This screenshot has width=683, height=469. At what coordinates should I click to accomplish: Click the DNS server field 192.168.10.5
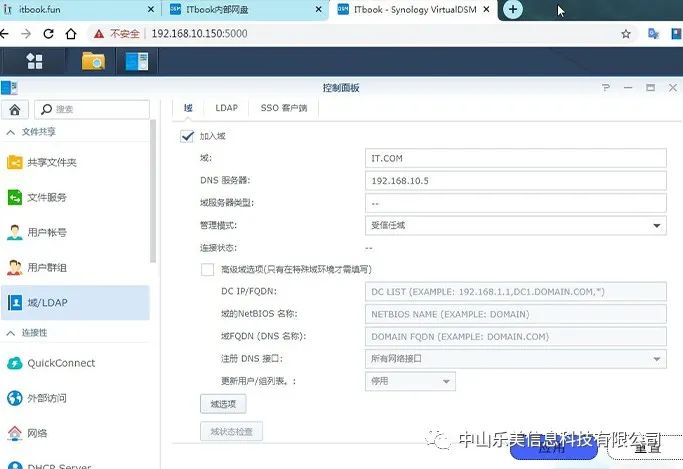[x=516, y=181]
